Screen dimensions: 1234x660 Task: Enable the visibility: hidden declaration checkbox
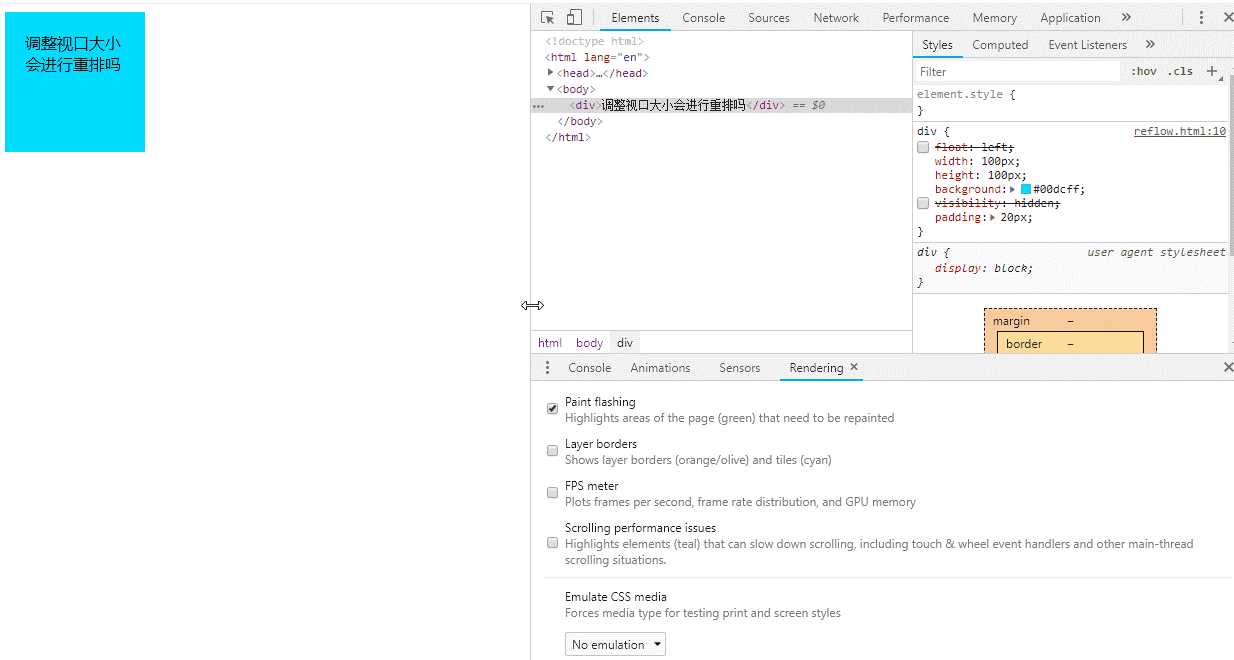(923, 203)
